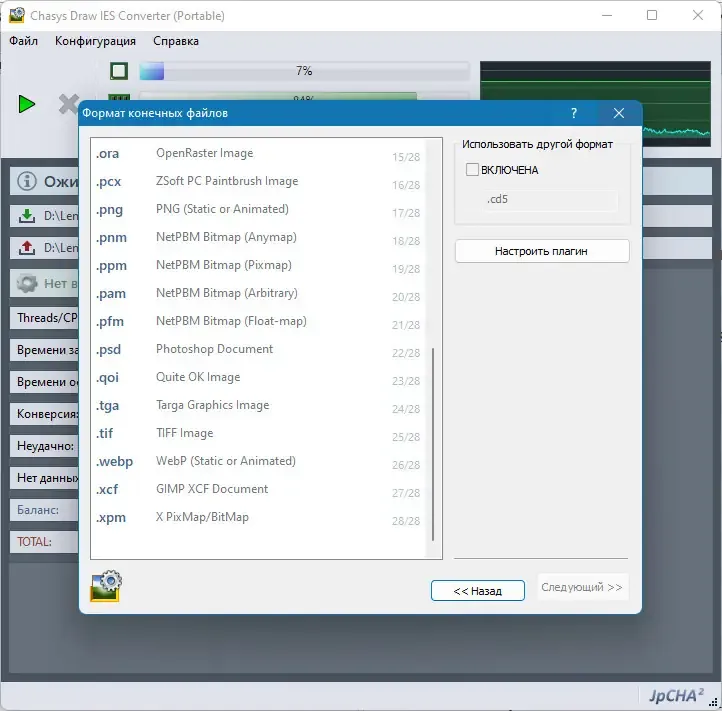Click the Баланс: row in main window
The height and width of the screenshot is (711, 722).
[x=44, y=510]
